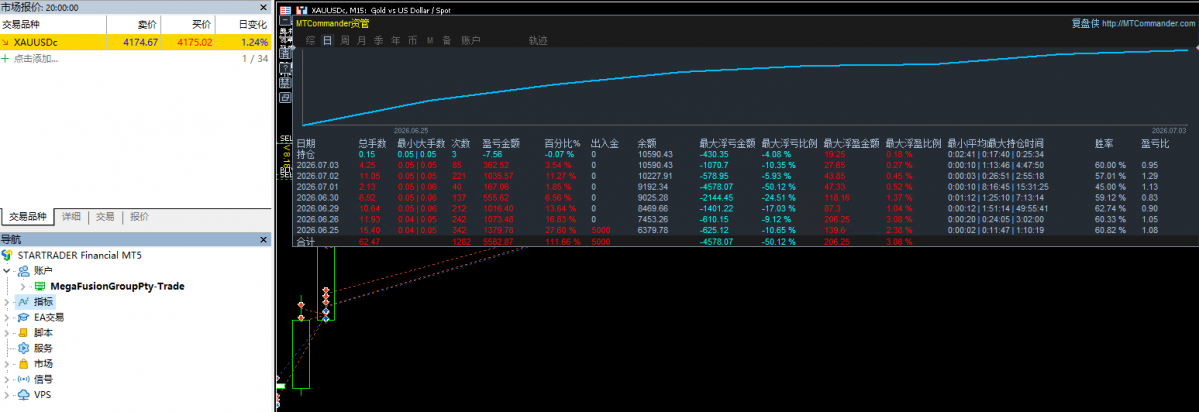Image resolution: width=1199 pixels, height=412 pixels.
Task: Click the 总手数 column header
Action: [x=372, y=143]
